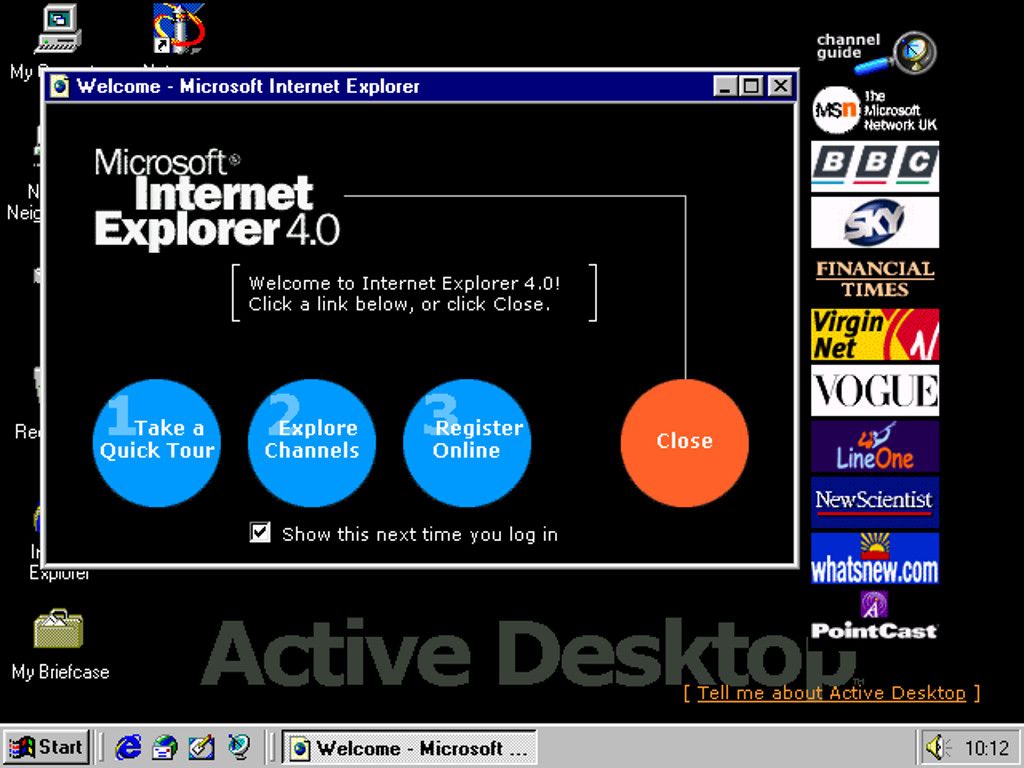Click 'Show this next time you log in' text
The width and height of the screenshot is (1024, 768).
420,534
